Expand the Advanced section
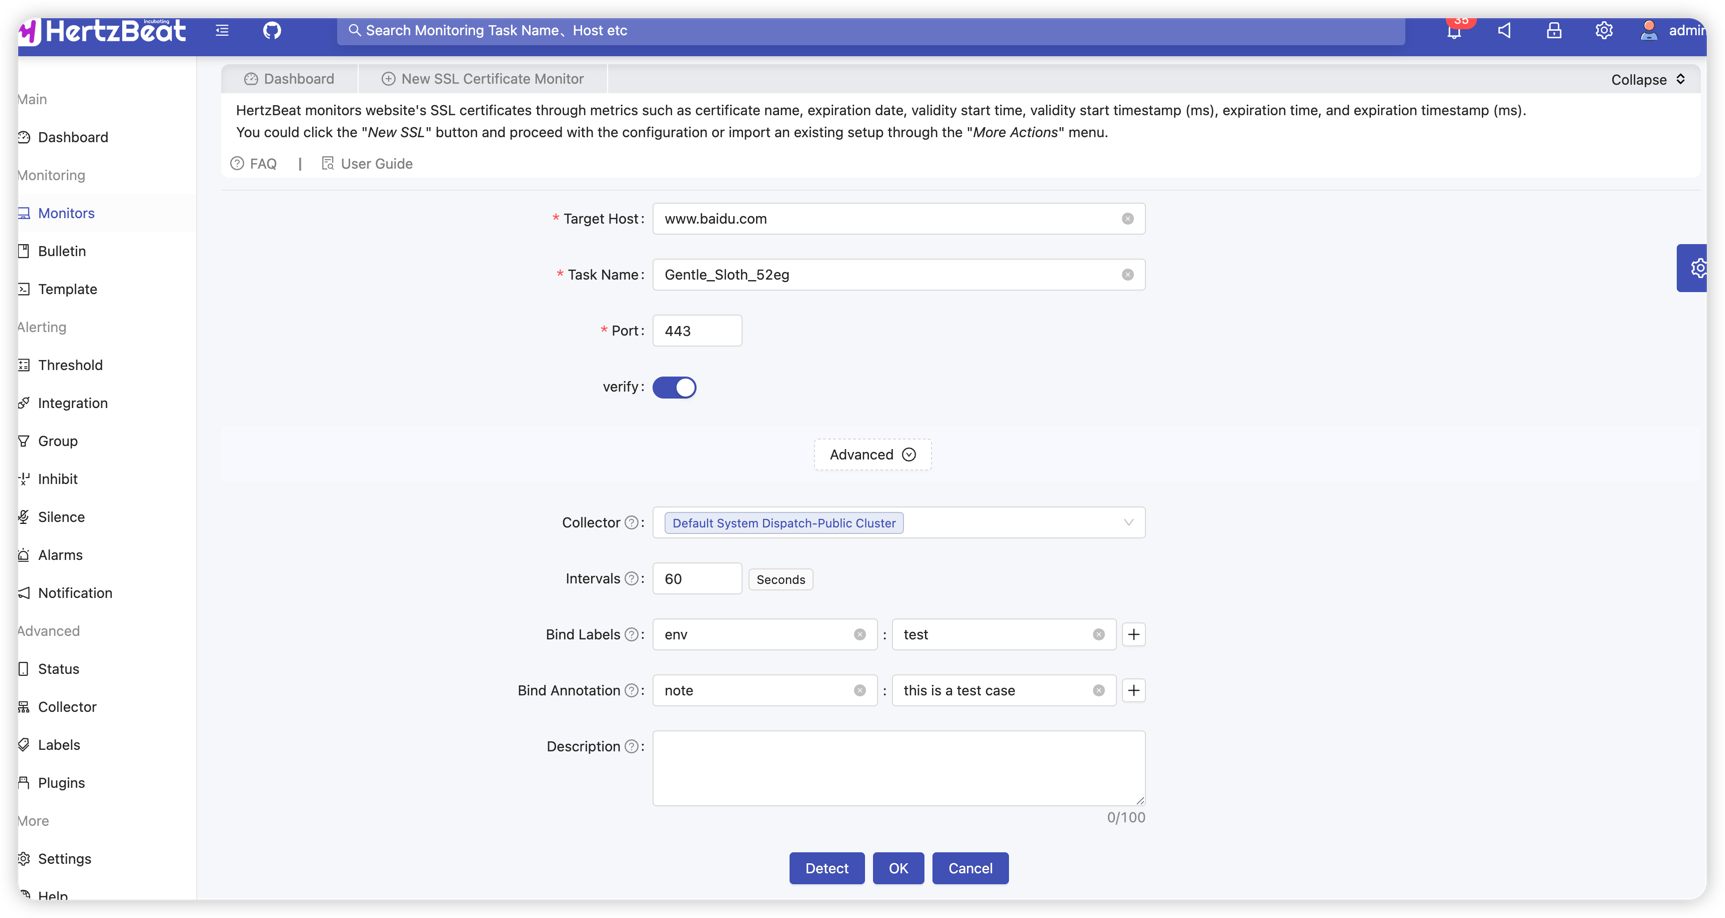The image size is (1725, 918). 872,455
